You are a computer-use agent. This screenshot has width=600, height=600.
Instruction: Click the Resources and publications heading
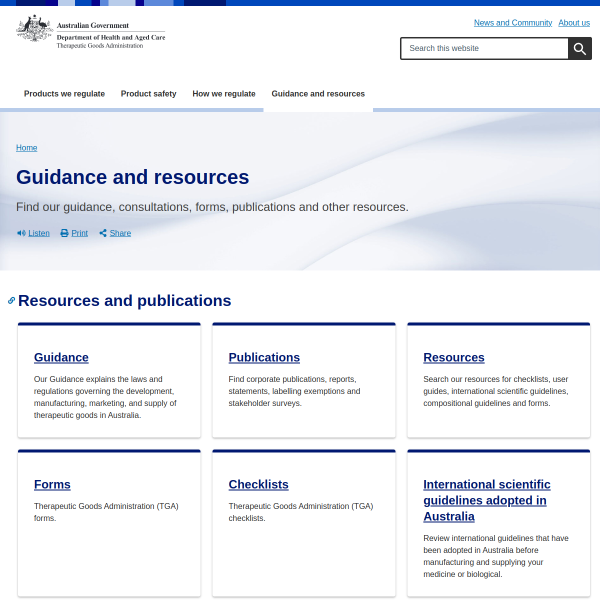(x=125, y=301)
